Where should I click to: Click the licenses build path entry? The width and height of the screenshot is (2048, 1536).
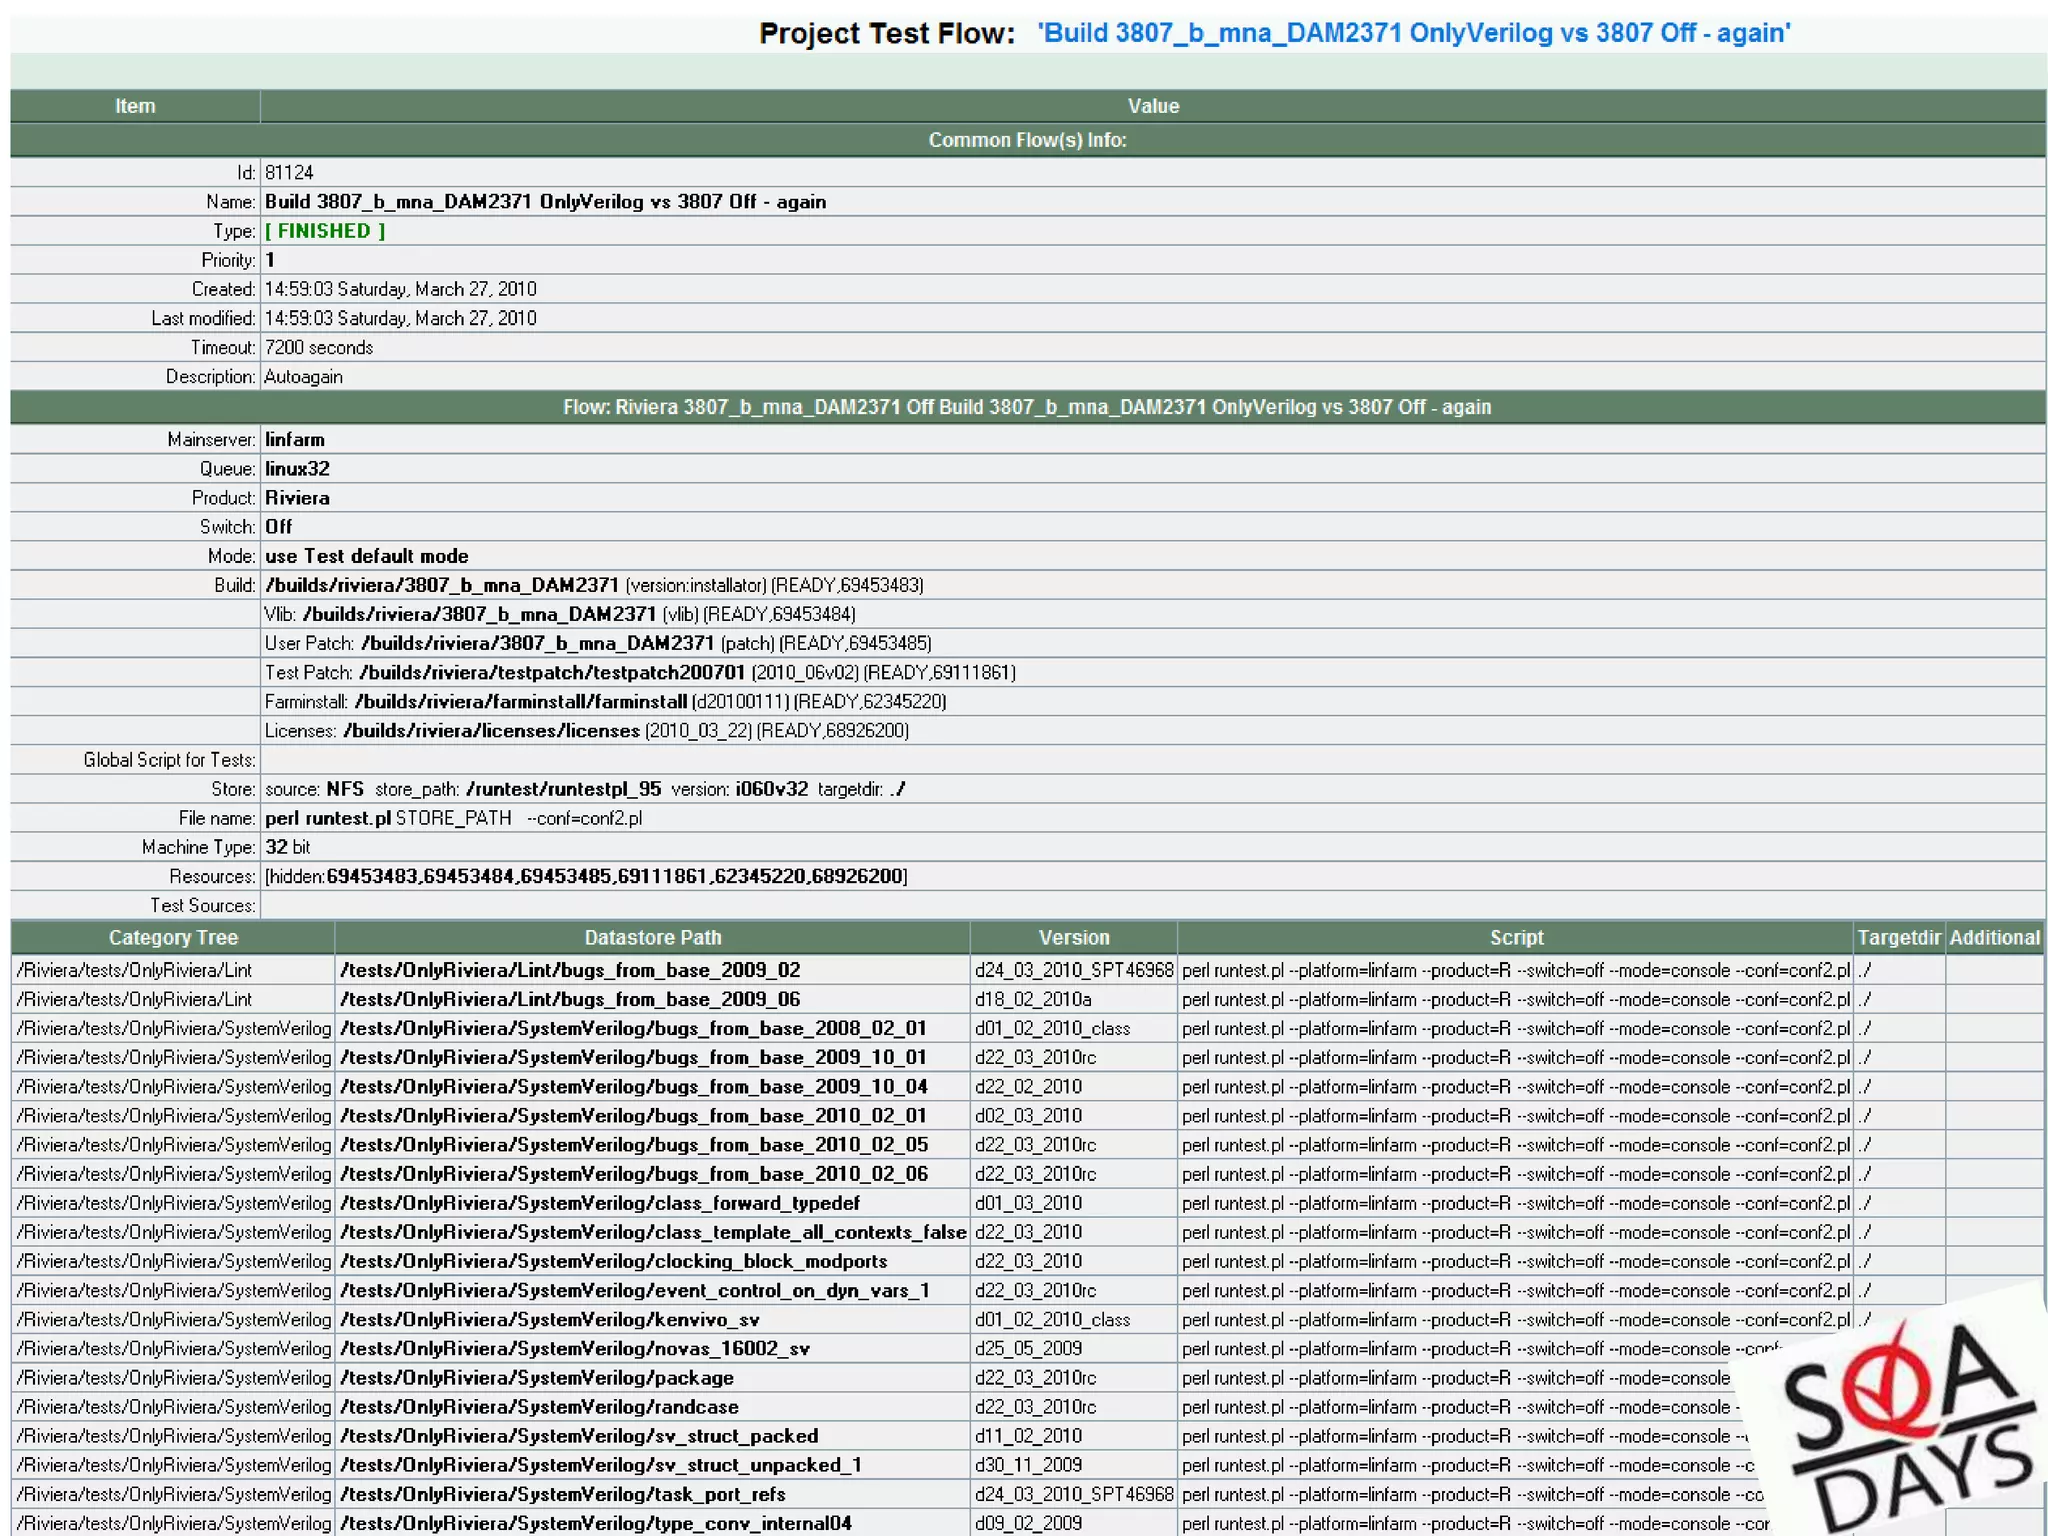pyautogui.click(x=491, y=731)
